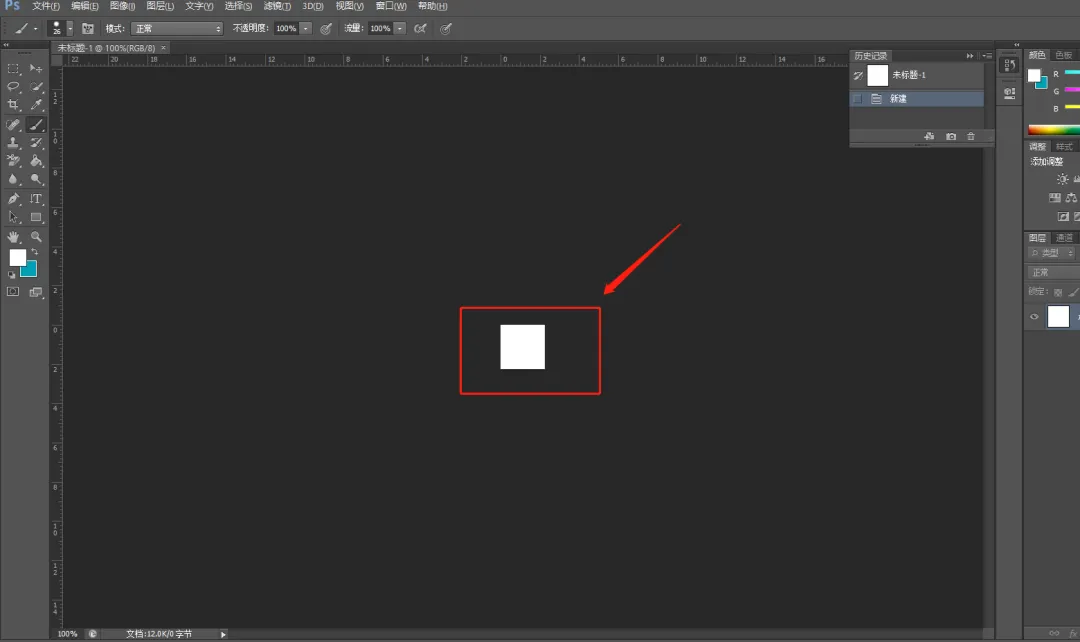Swap foreground and background colors
Viewport: 1080px width, 642px height.
pos(34,252)
